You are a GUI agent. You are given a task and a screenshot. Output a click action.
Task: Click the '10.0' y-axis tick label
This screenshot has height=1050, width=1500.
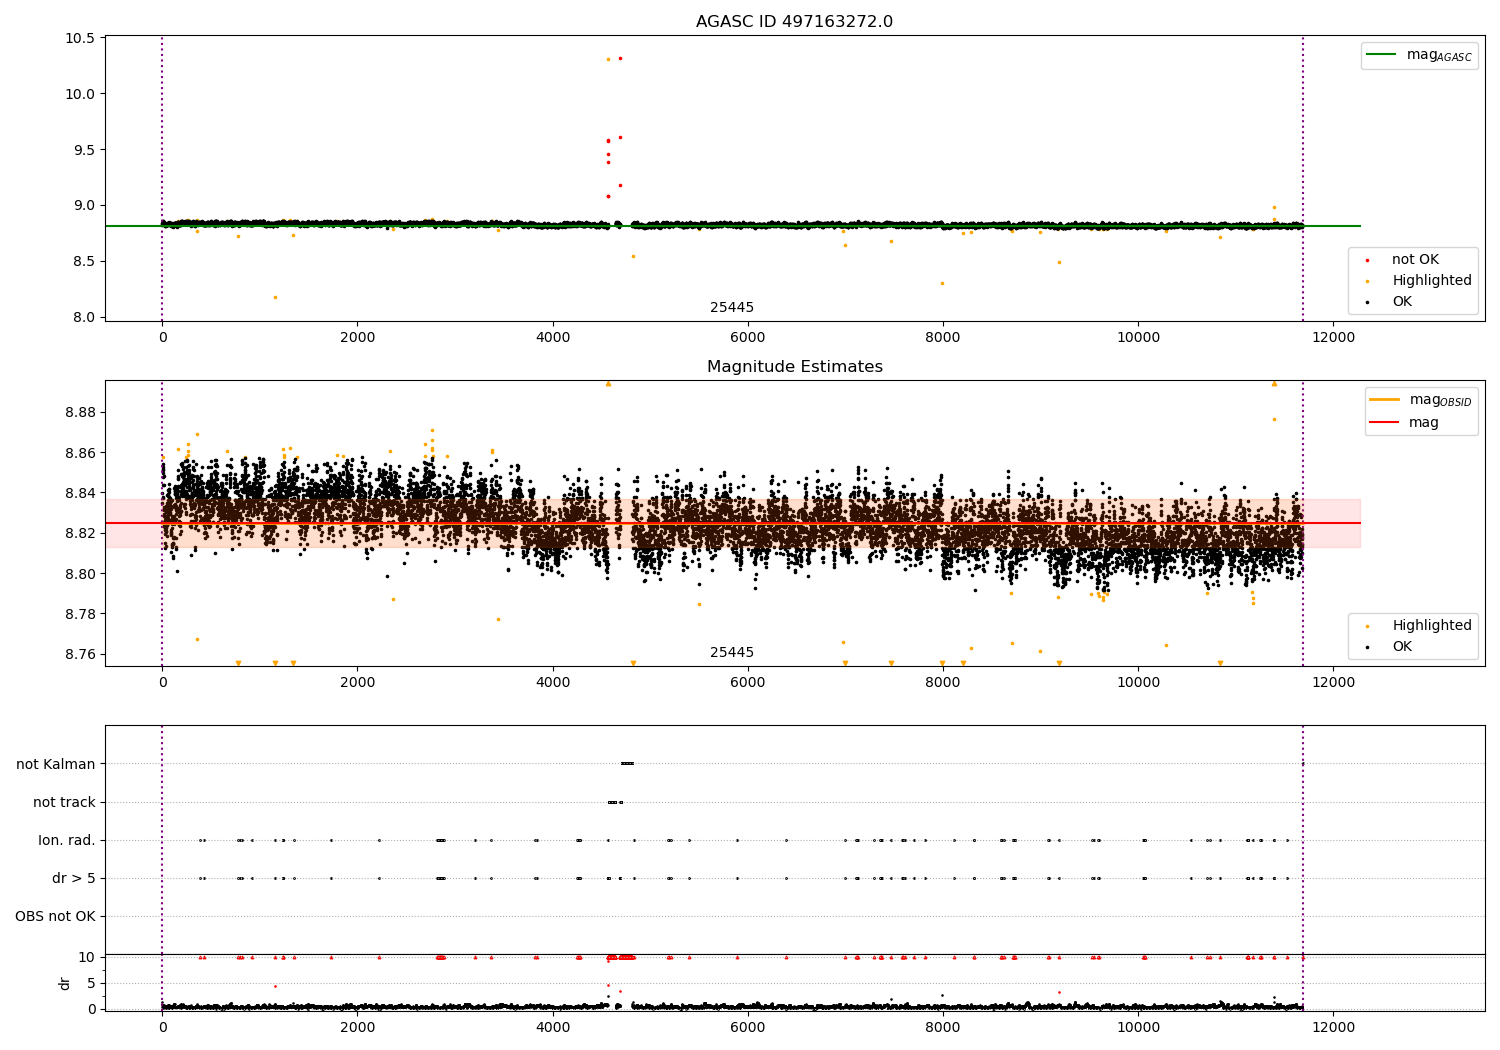pos(79,94)
